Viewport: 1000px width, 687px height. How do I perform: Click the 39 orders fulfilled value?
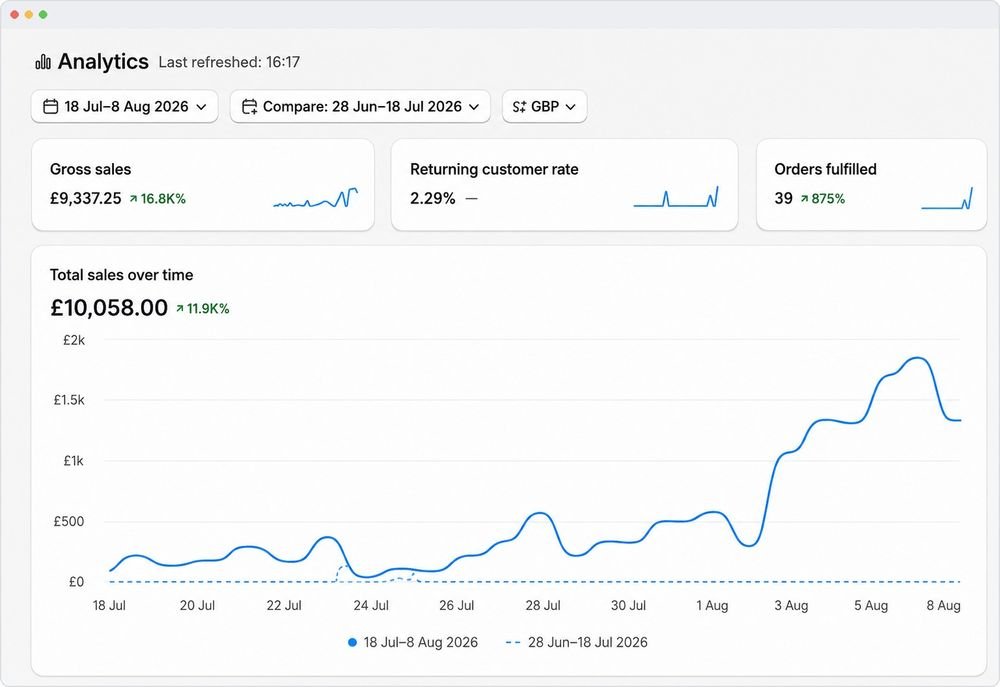pyautogui.click(x=783, y=198)
